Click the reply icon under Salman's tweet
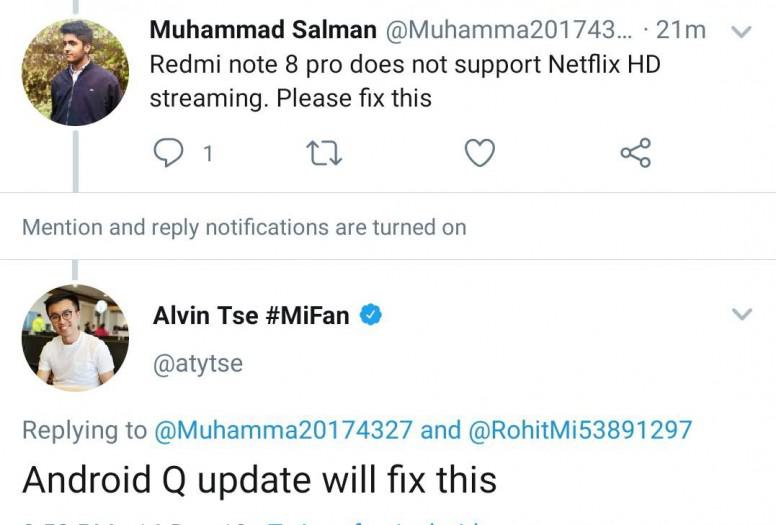Viewport: 776px width, 525px height. 169,153
